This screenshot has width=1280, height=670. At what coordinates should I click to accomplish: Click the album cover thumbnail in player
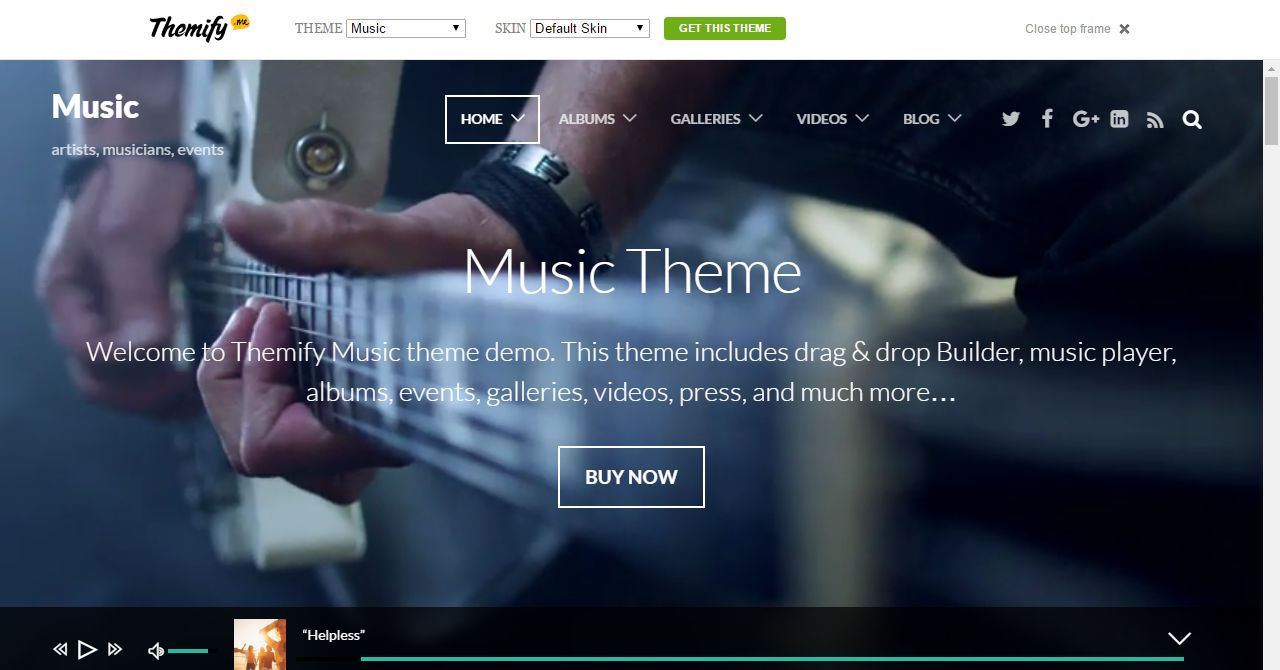pyautogui.click(x=260, y=644)
